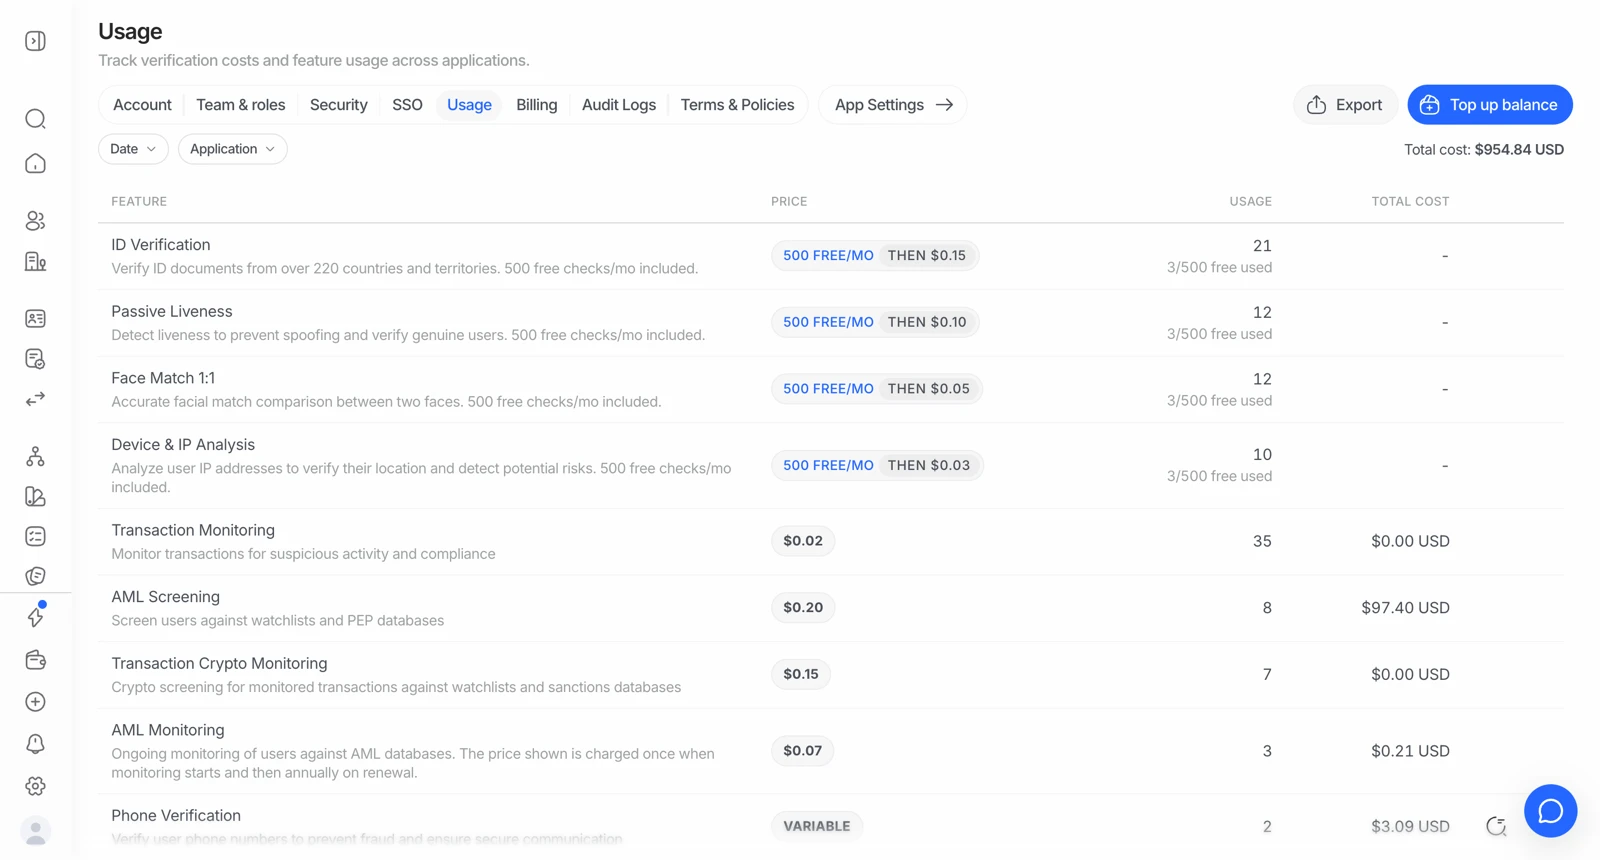Image resolution: width=1600 pixels, height=860 pixels.
Task: Expand the sidebar panel icon
Action: click(35, 41)
